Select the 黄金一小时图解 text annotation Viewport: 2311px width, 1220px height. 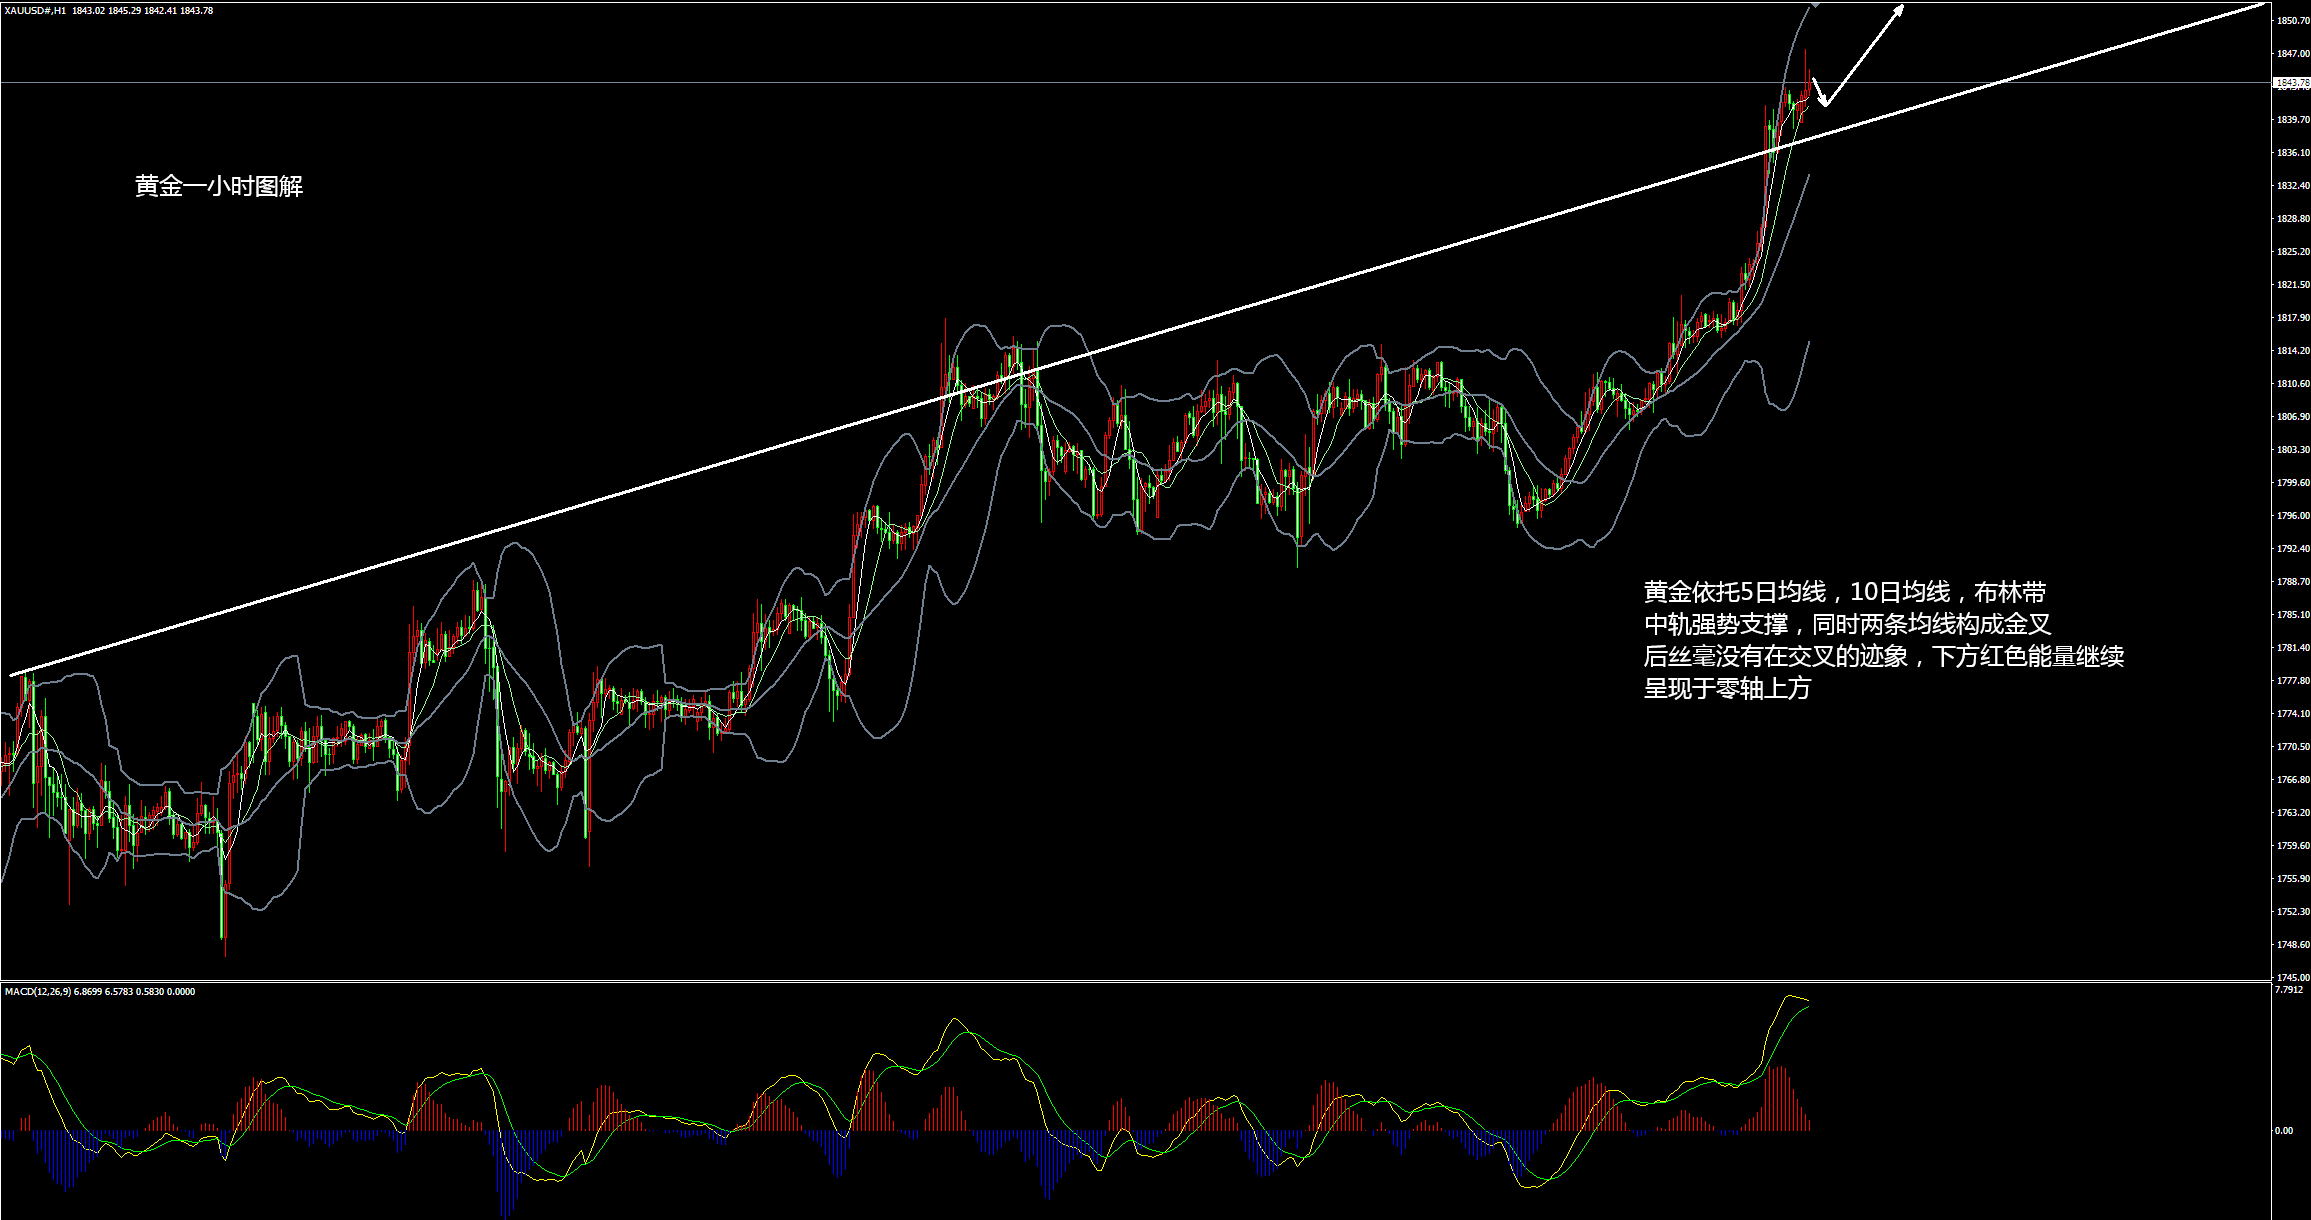tap(219, 186)
